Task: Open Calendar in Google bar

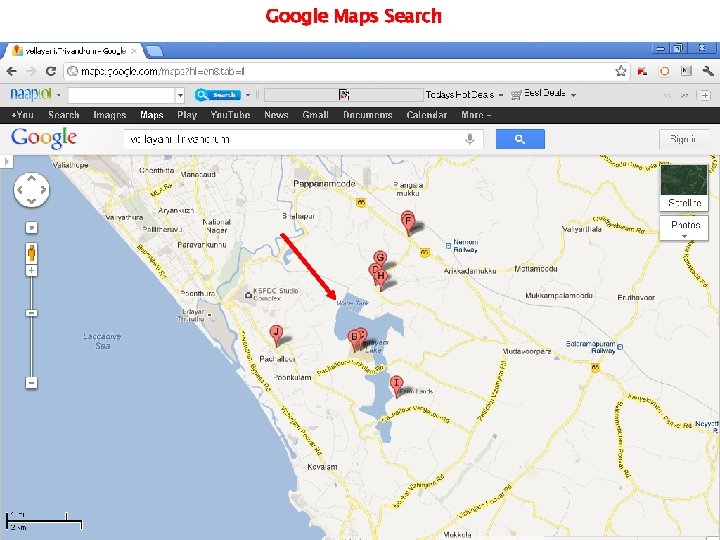Action: click(x=427, y=115)
